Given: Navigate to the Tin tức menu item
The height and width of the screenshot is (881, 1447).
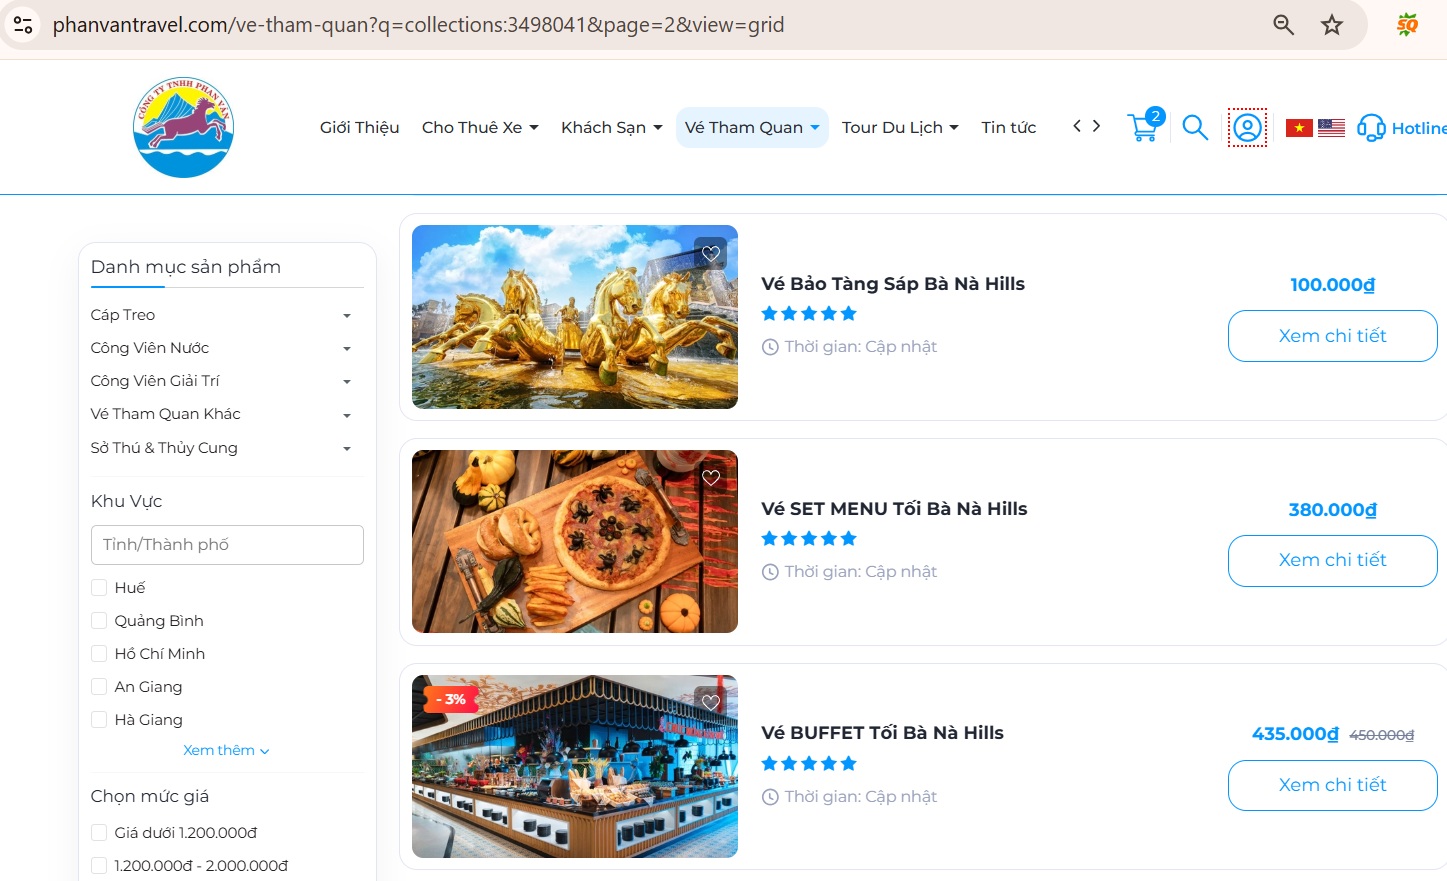Looking at the screenshot, I should point(1008,127).
